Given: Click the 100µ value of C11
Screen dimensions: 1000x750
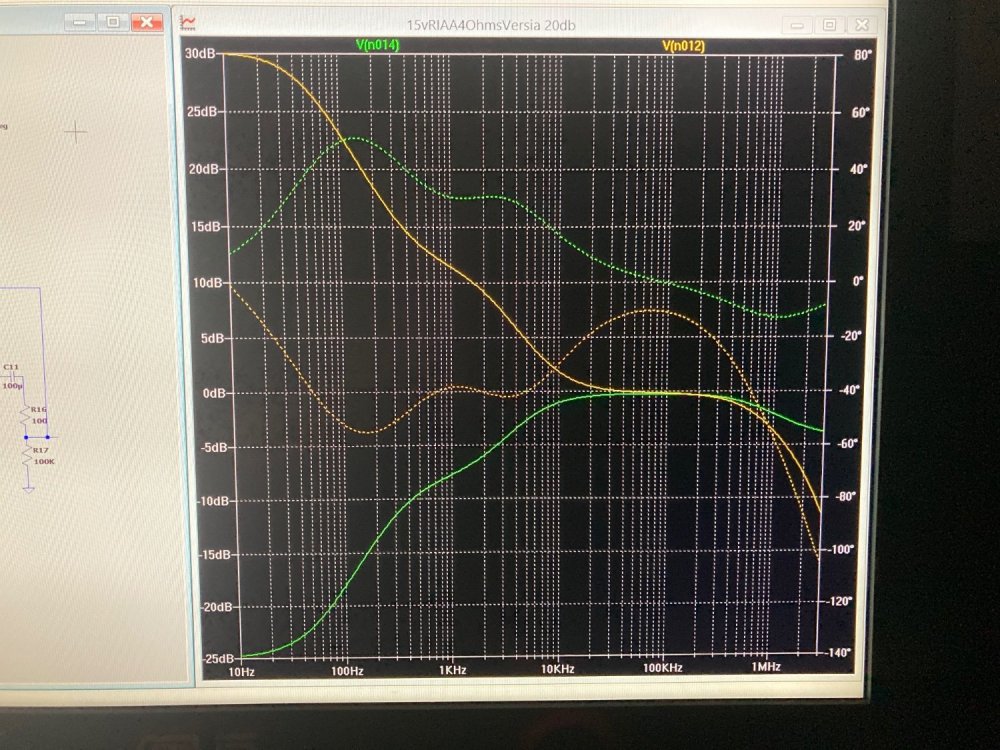Looking at the screenshot, I should tap(12, 385).
